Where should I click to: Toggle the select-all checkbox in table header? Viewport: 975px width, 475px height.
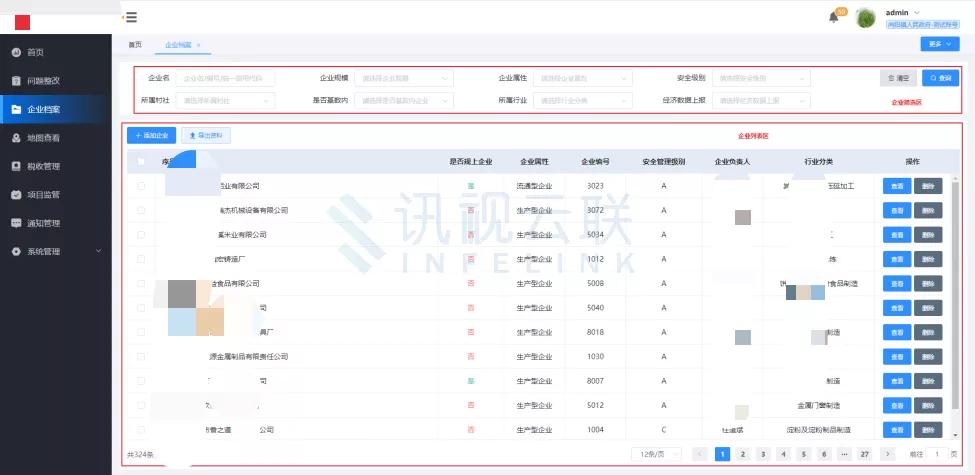point(141,161)
